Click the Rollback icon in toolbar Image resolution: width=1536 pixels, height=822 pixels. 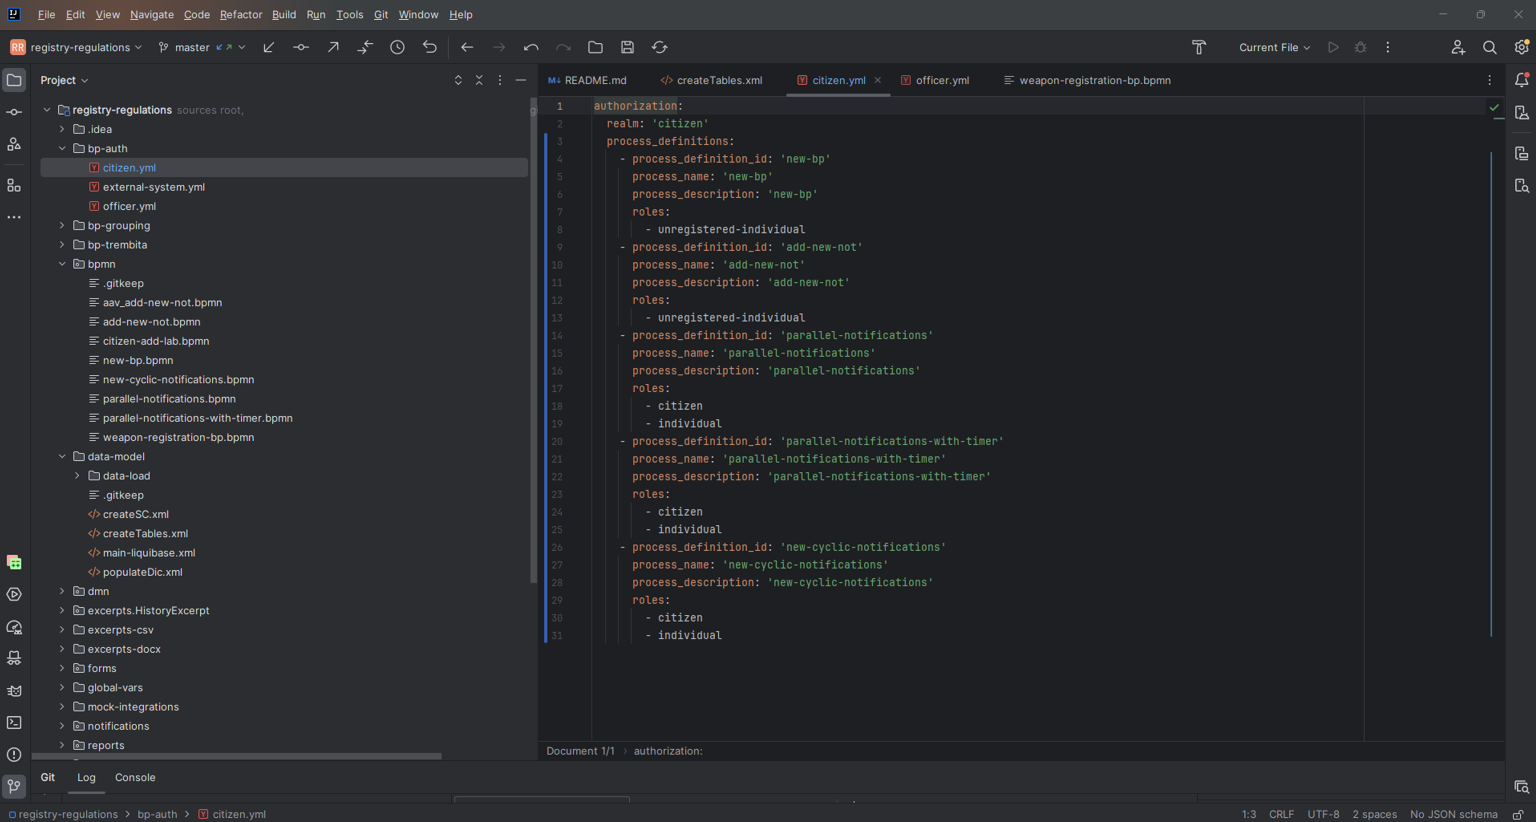point(430,47)
